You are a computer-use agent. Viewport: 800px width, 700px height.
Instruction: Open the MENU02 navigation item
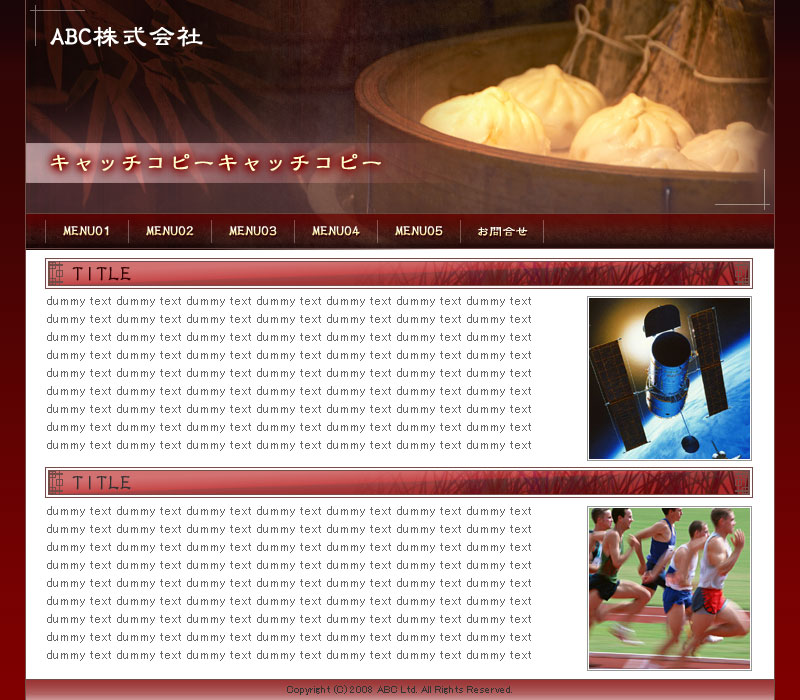coord(170,231)
